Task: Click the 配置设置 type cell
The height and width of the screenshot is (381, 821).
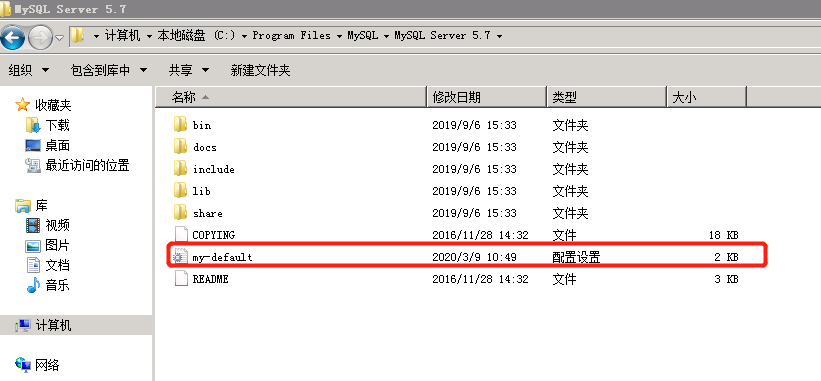Action: [x=576, y=257]
